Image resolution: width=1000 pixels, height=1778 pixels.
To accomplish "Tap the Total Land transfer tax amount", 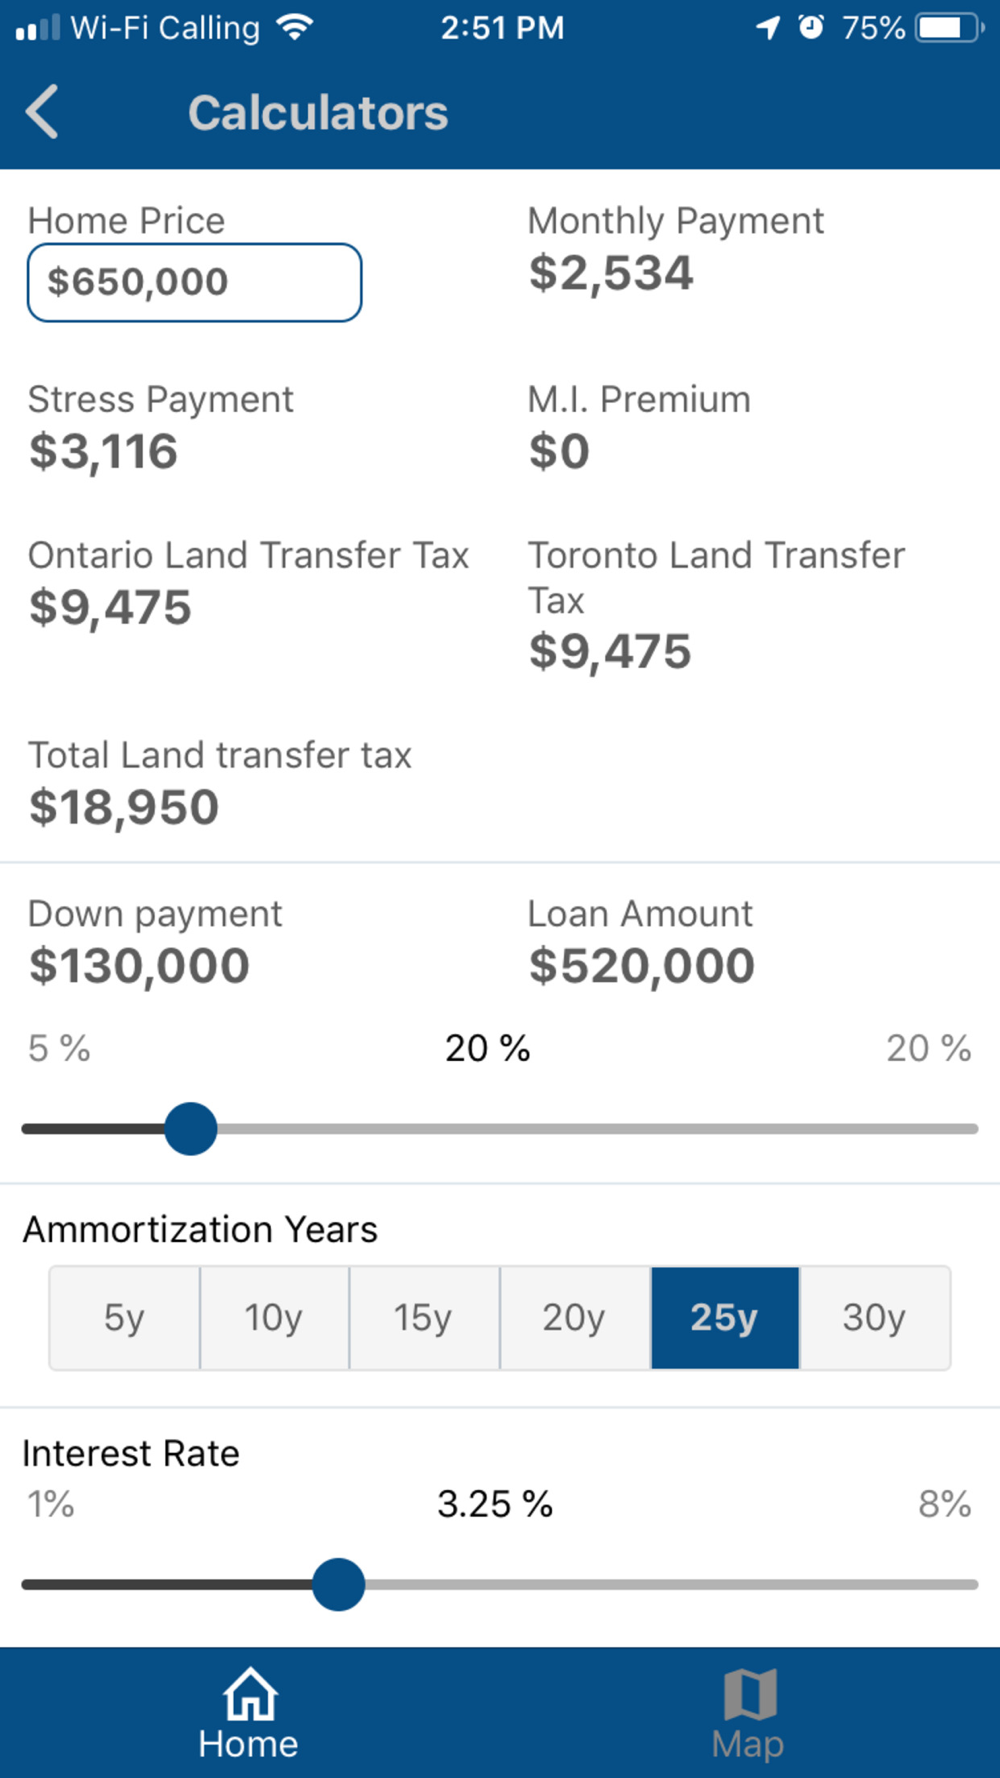I will click(124, 808).
